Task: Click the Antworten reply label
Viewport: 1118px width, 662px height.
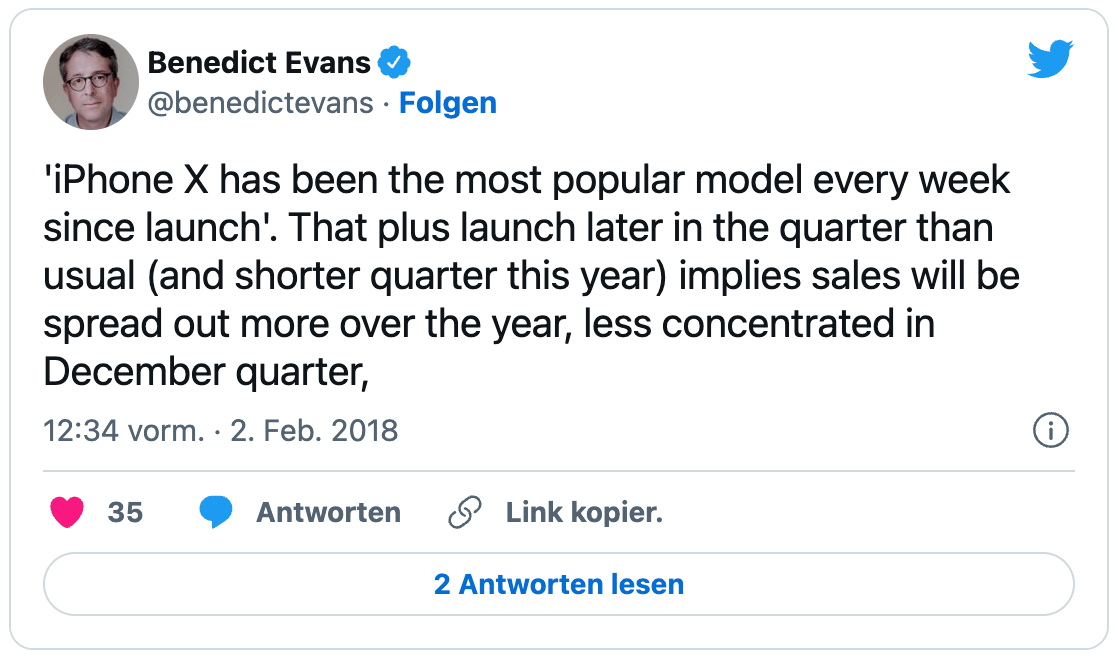Action: (329, 512)
